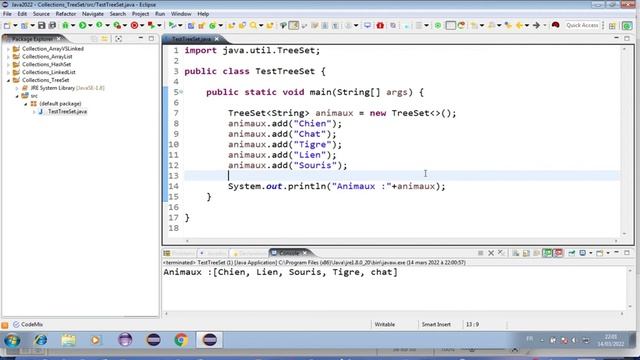
Task: Open the Search toolbar dropdown arrow
Action: 261,26
